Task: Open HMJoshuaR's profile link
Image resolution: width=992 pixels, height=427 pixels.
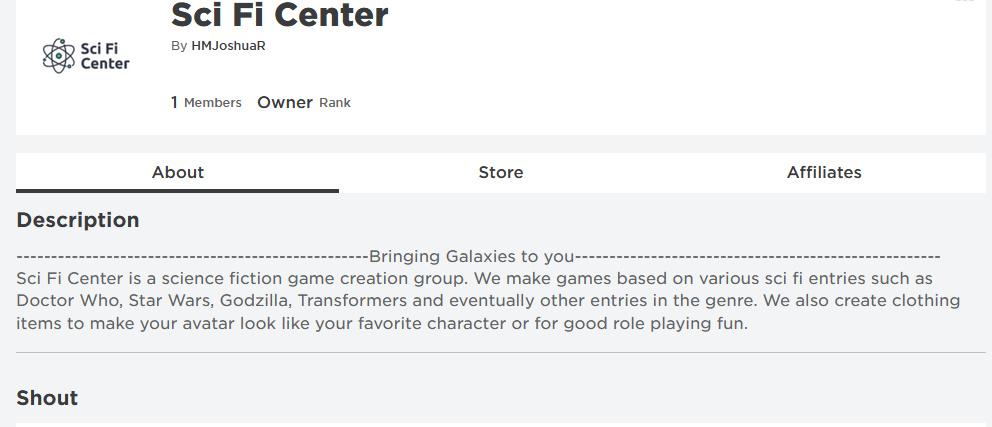Action: 228,46
